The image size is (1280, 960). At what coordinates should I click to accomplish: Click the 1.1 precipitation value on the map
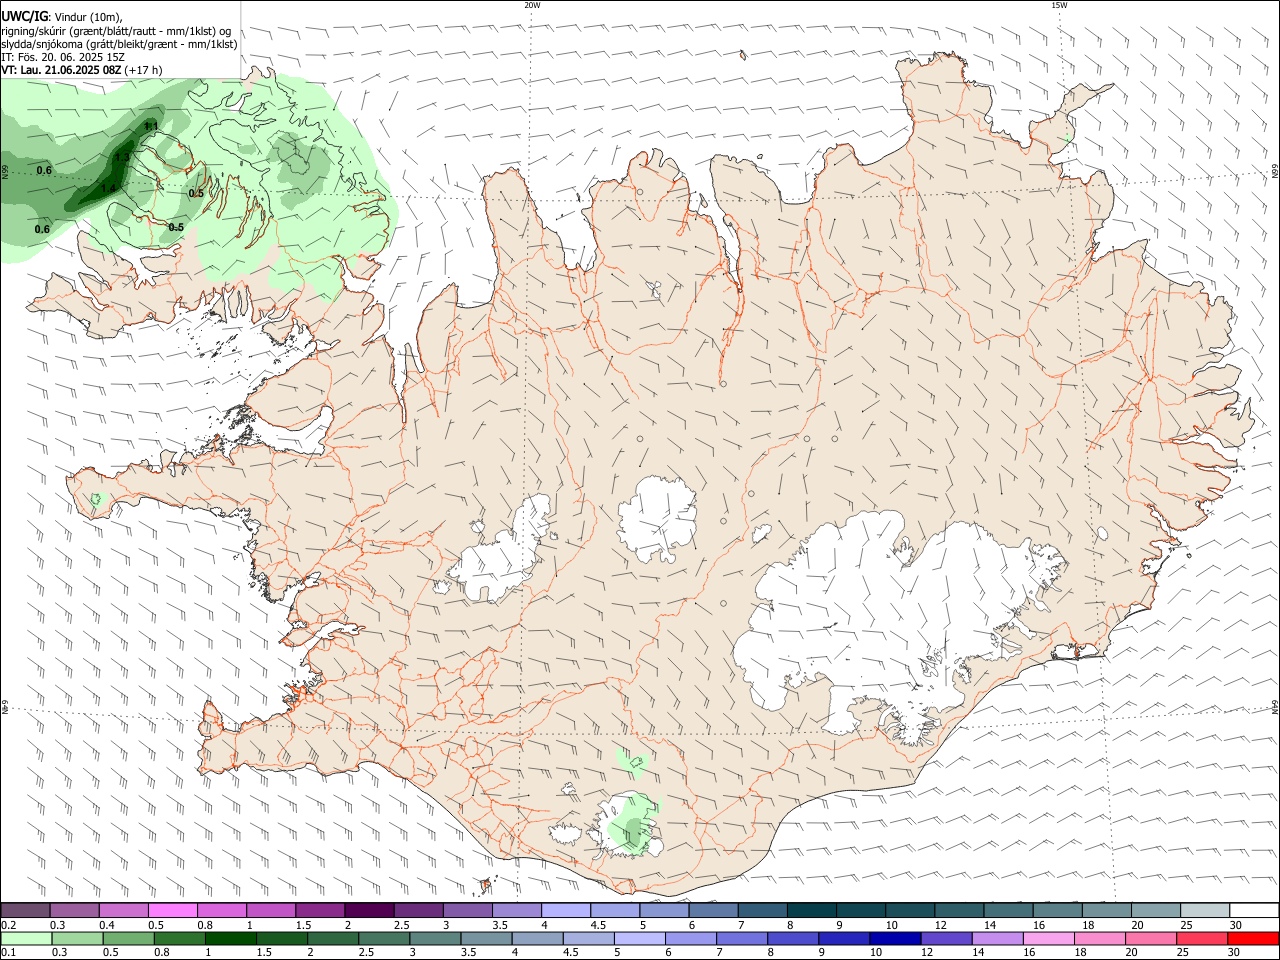pos(151,126)
